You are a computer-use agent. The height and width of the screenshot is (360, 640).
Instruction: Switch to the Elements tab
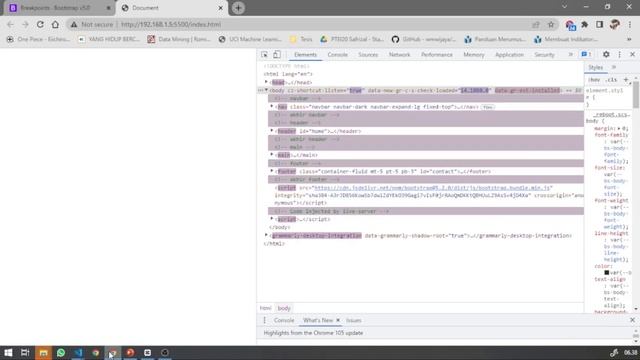305,55
